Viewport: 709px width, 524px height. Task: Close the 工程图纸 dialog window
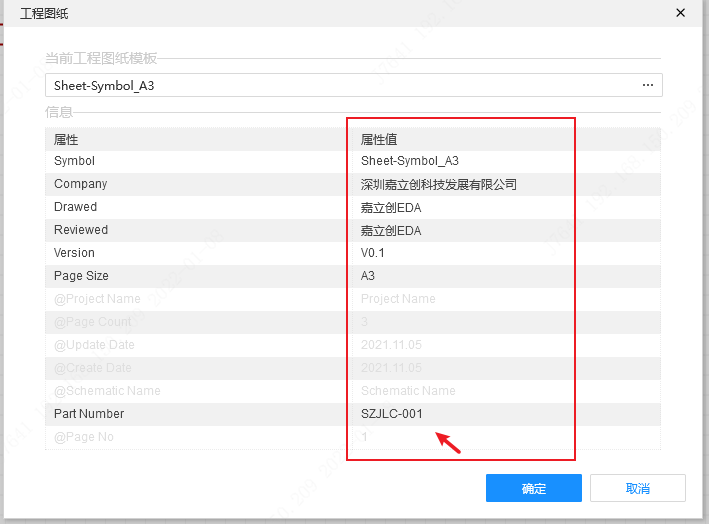[x=681, y=14]
